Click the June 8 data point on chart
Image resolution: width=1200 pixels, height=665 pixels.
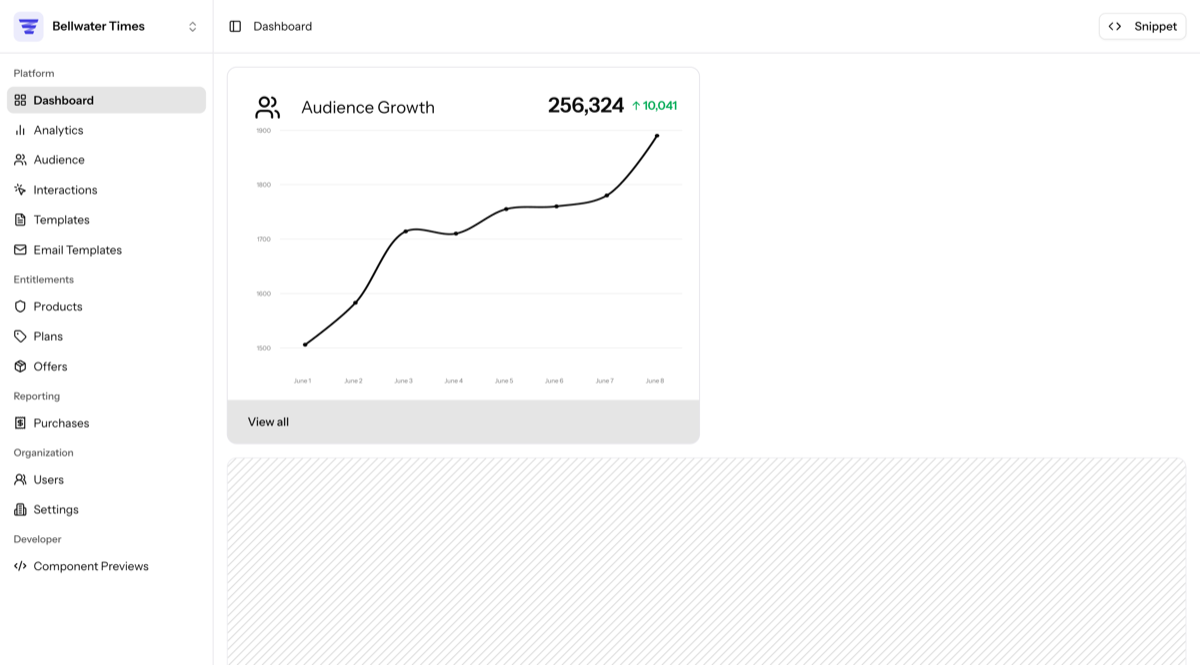click(x=657, y=136)
